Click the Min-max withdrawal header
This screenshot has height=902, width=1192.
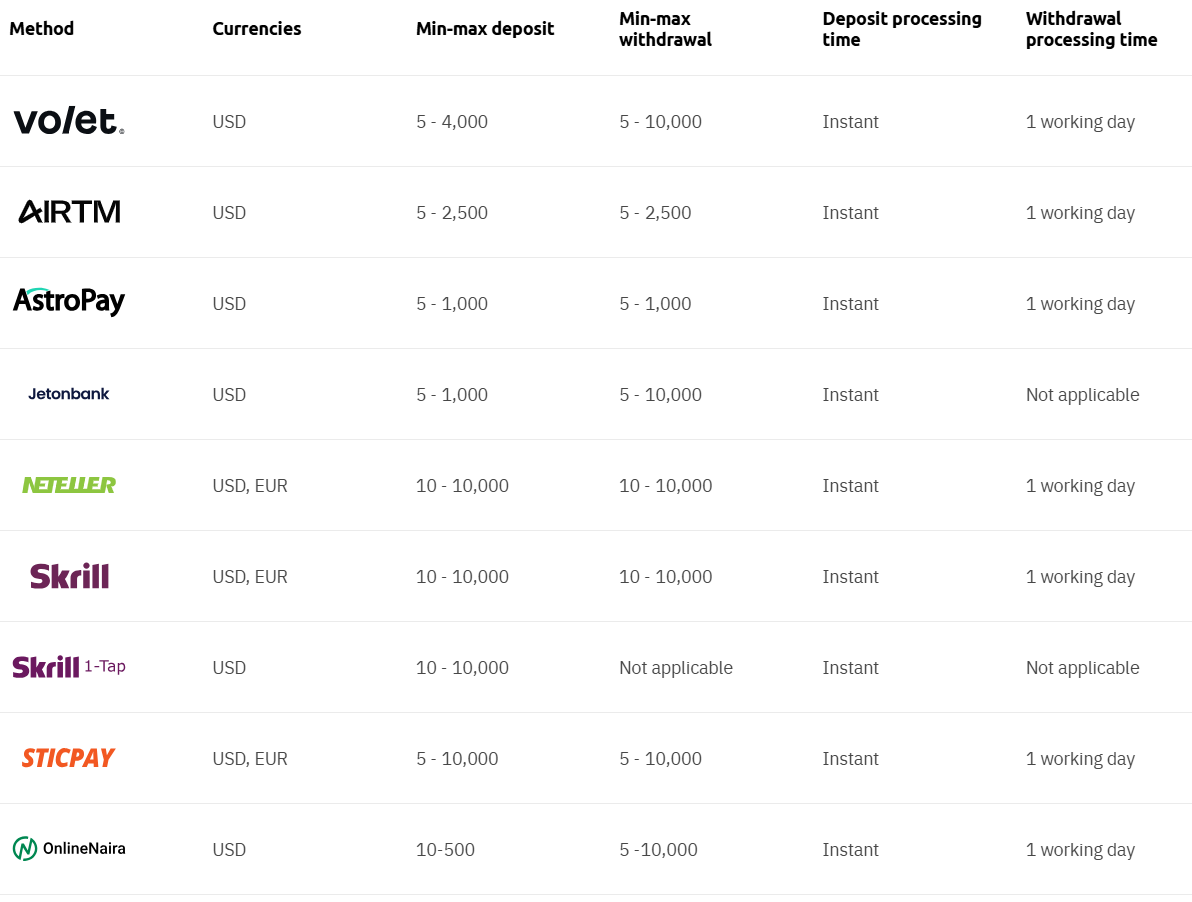(x=665, y=29)
